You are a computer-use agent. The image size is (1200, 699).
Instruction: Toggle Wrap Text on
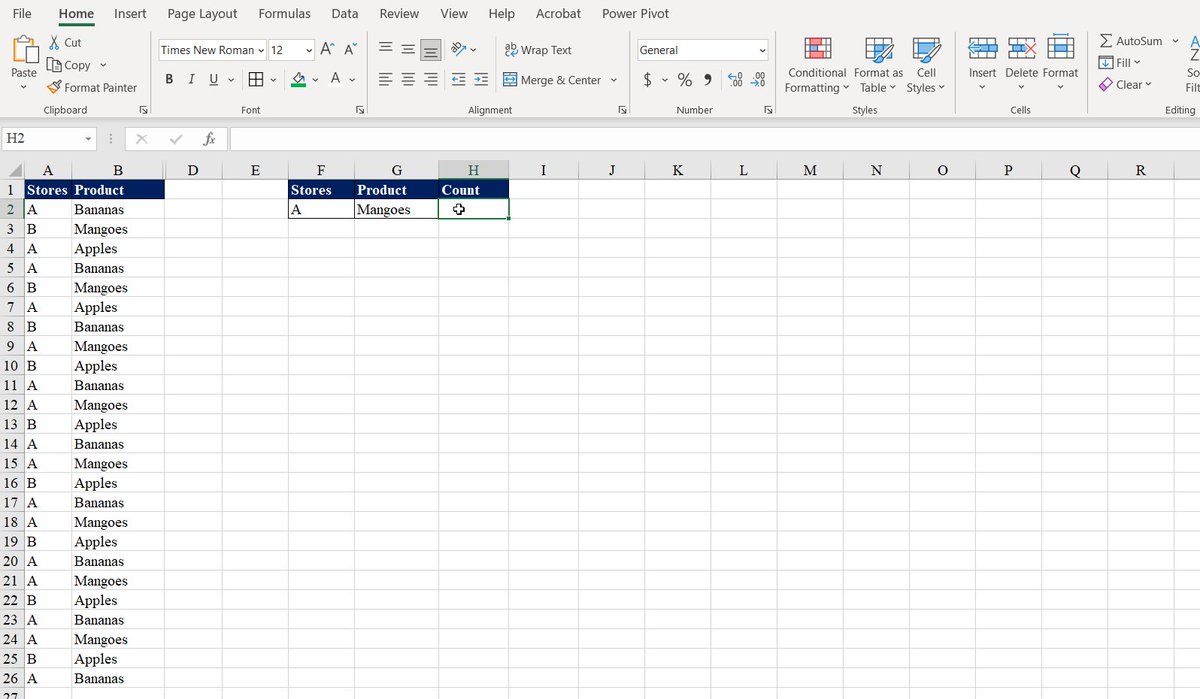point(538,50)
